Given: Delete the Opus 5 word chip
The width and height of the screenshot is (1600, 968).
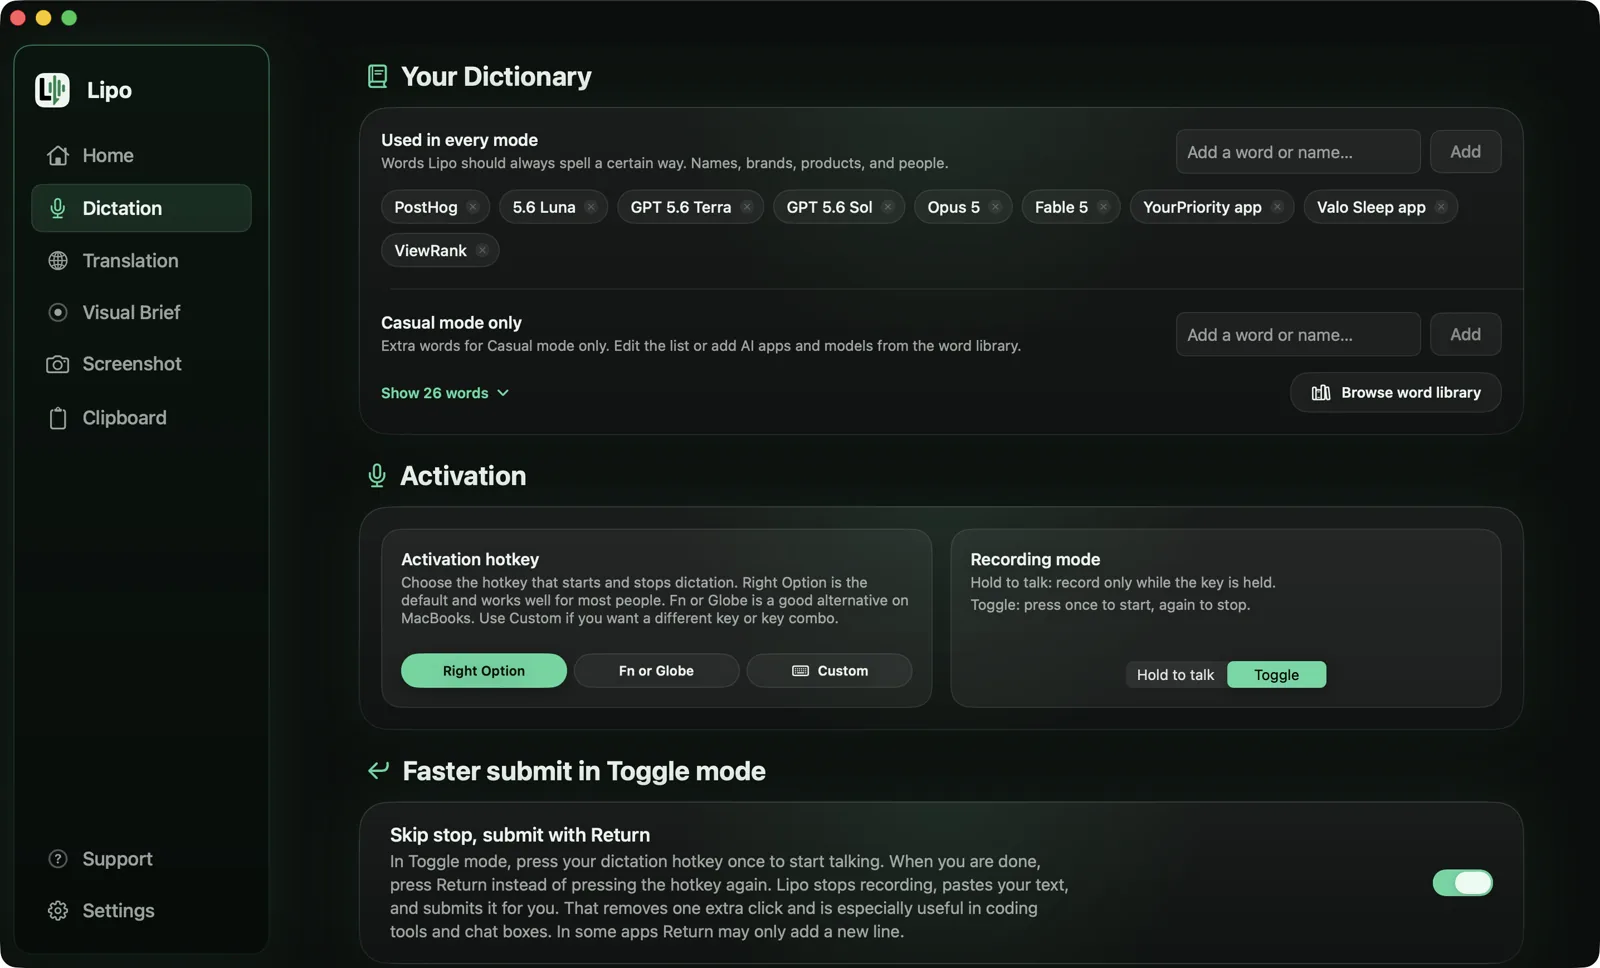Looking at the screenshot, I should [x=996, y=207].
